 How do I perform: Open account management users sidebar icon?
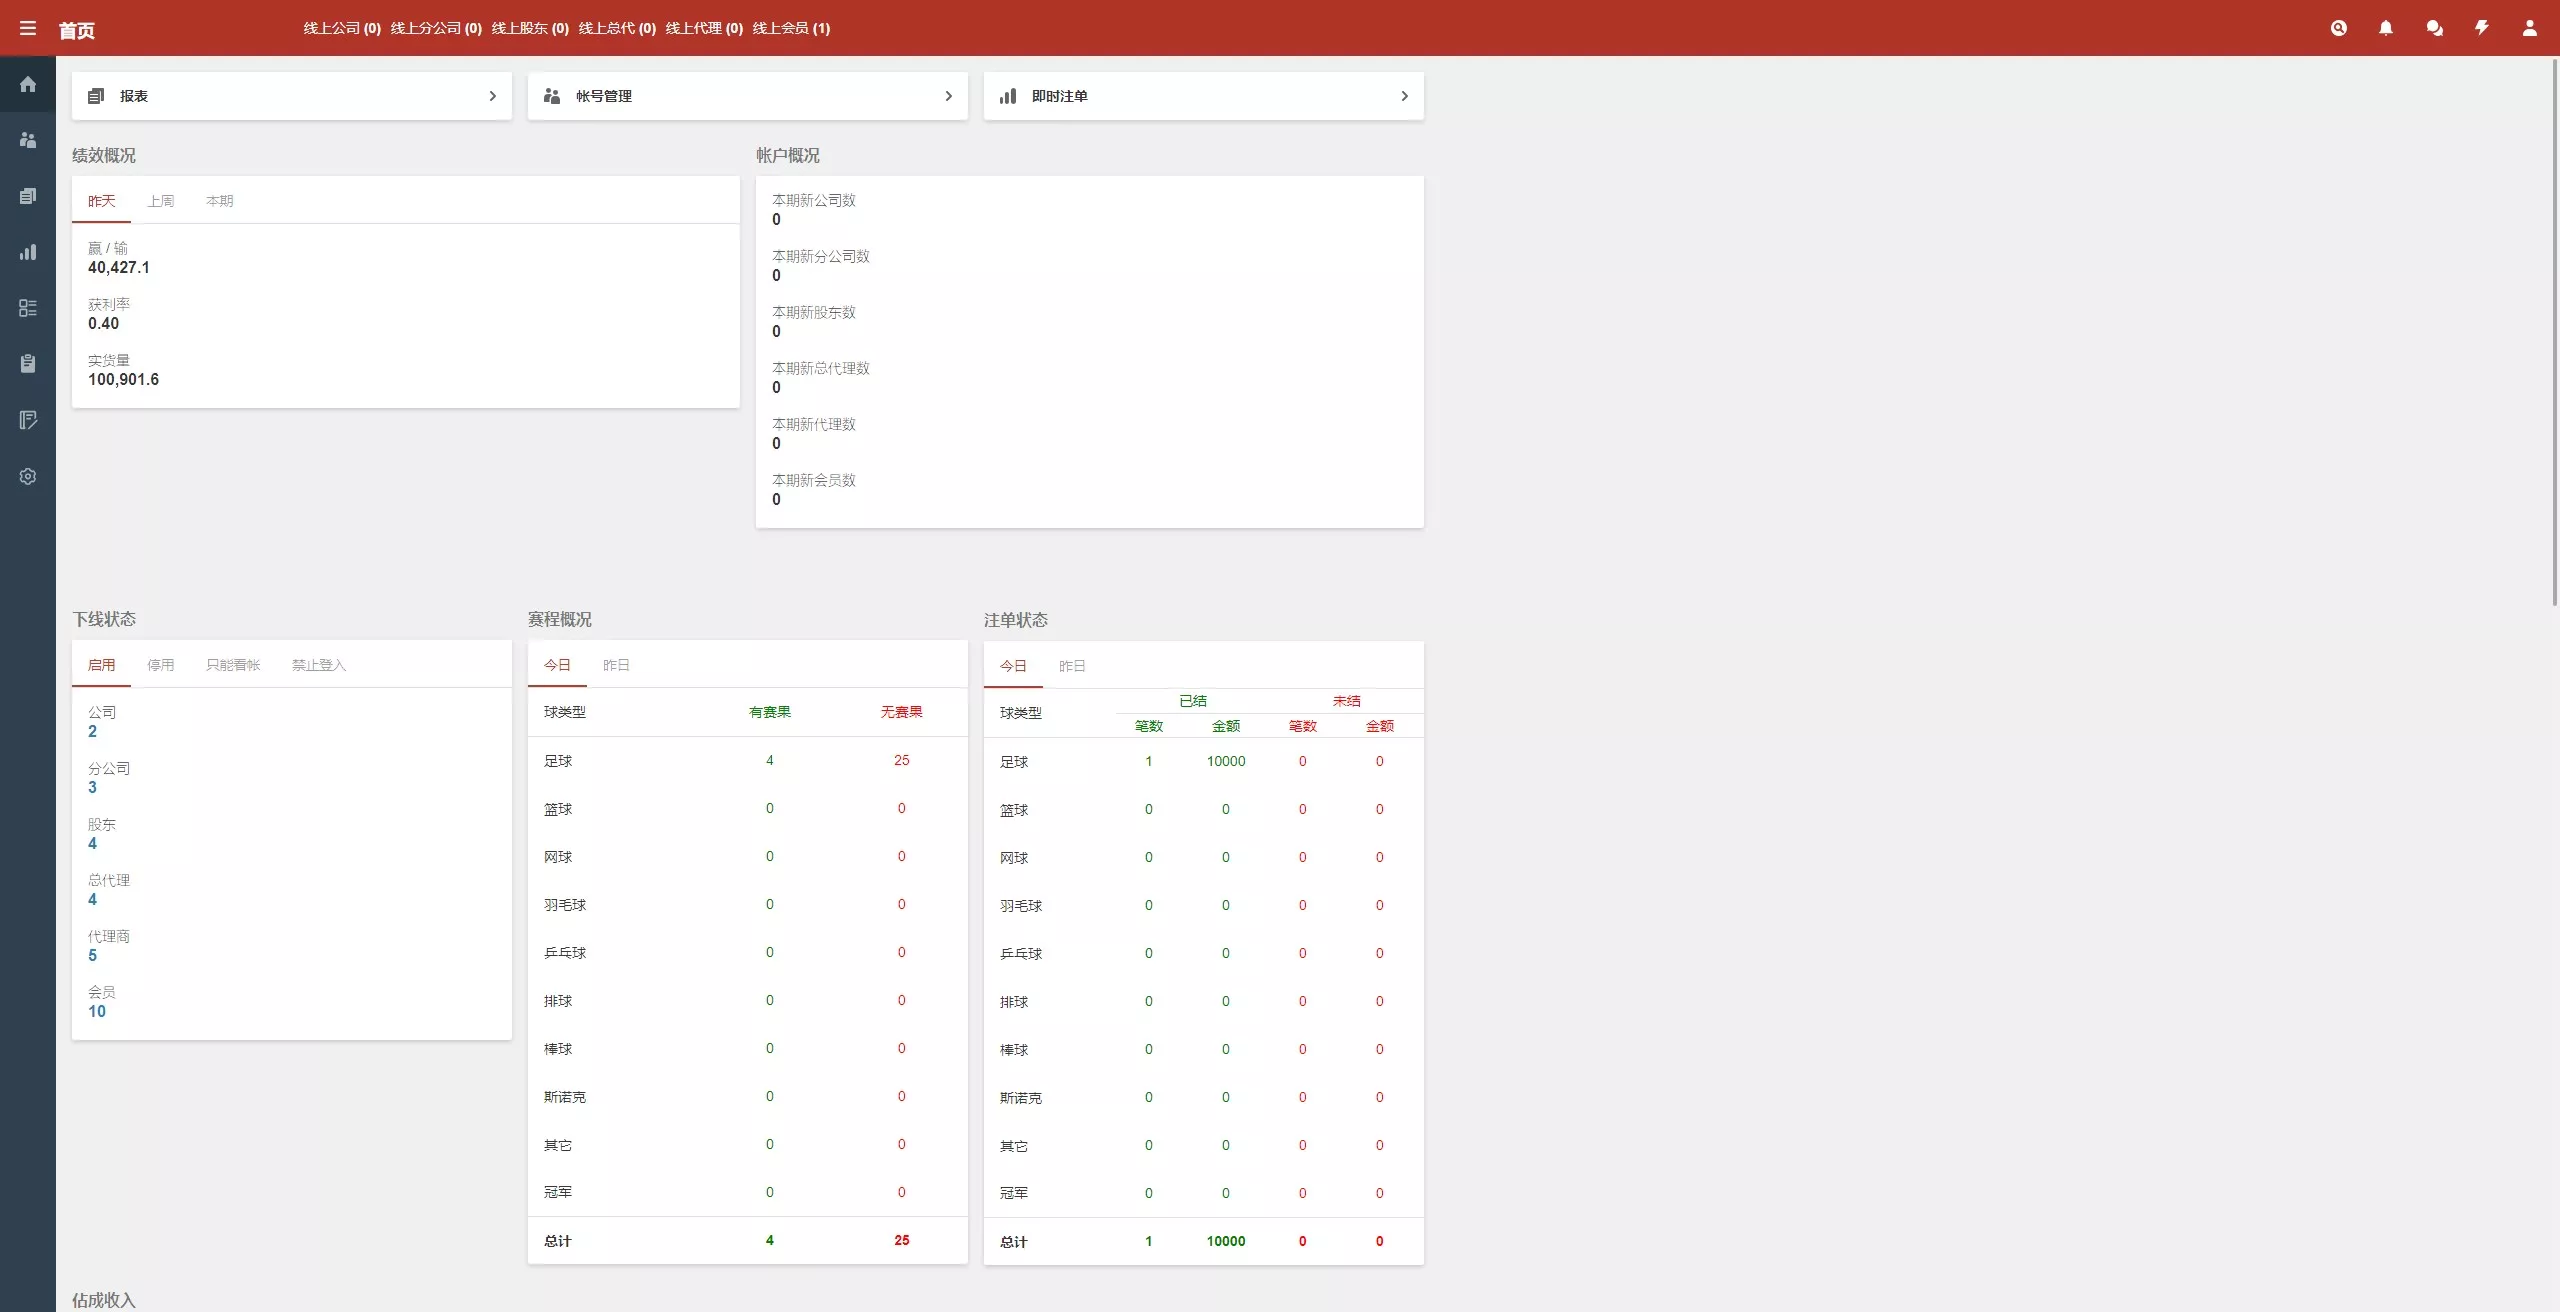[x=28, y=140]
